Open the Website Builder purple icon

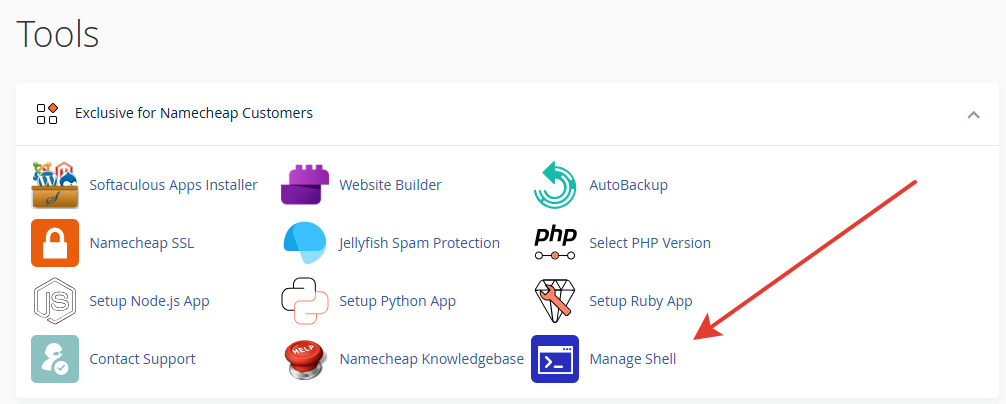[305, 185]
